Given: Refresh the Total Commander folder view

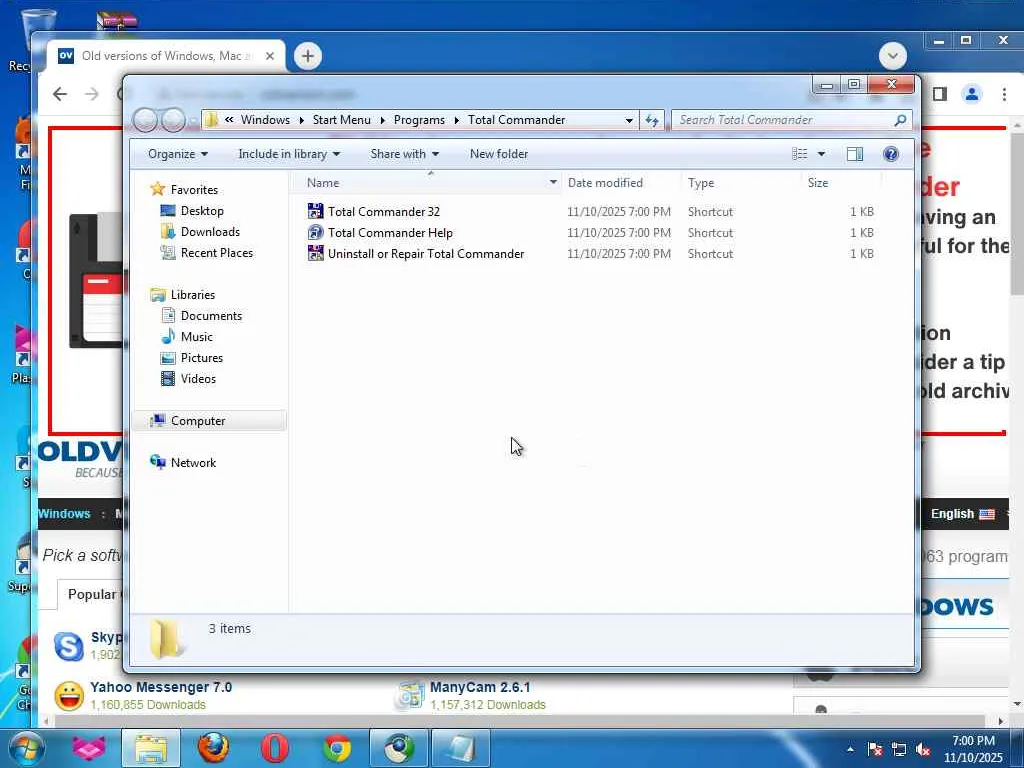Looking at the screenshot, I should 652,120.
